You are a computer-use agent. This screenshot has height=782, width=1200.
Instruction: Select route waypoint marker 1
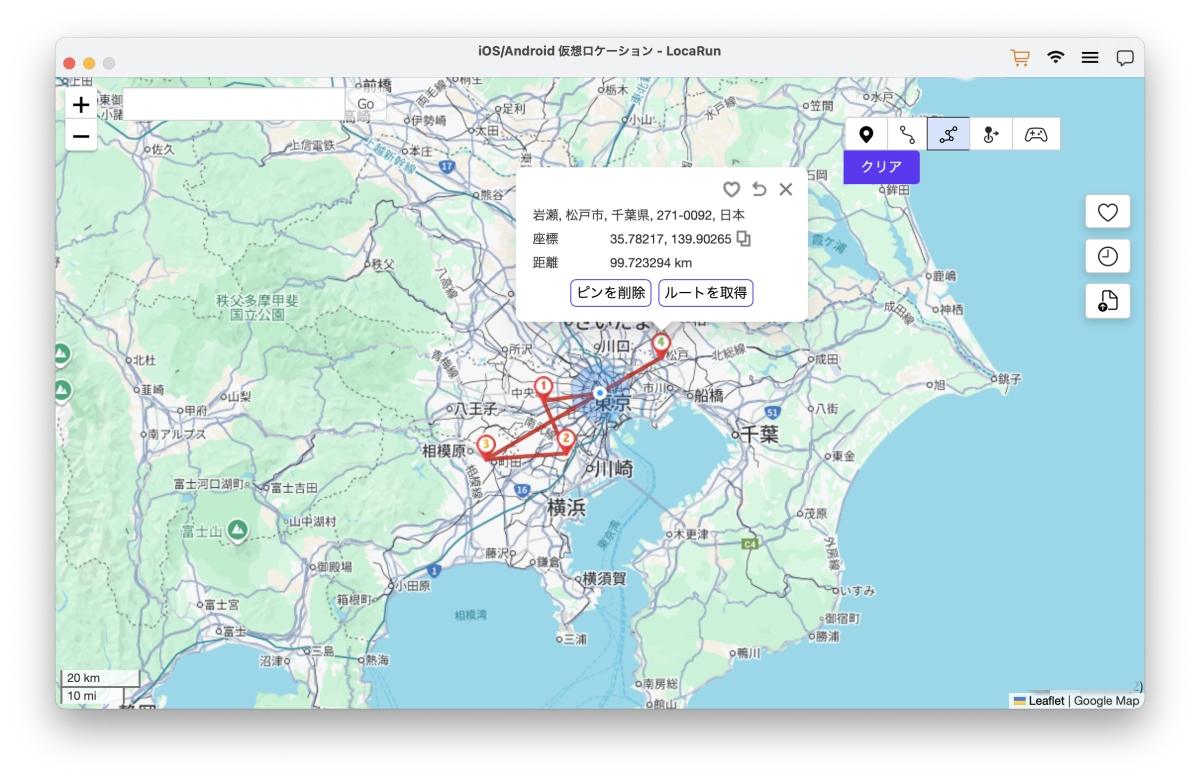tap(544, 387)
